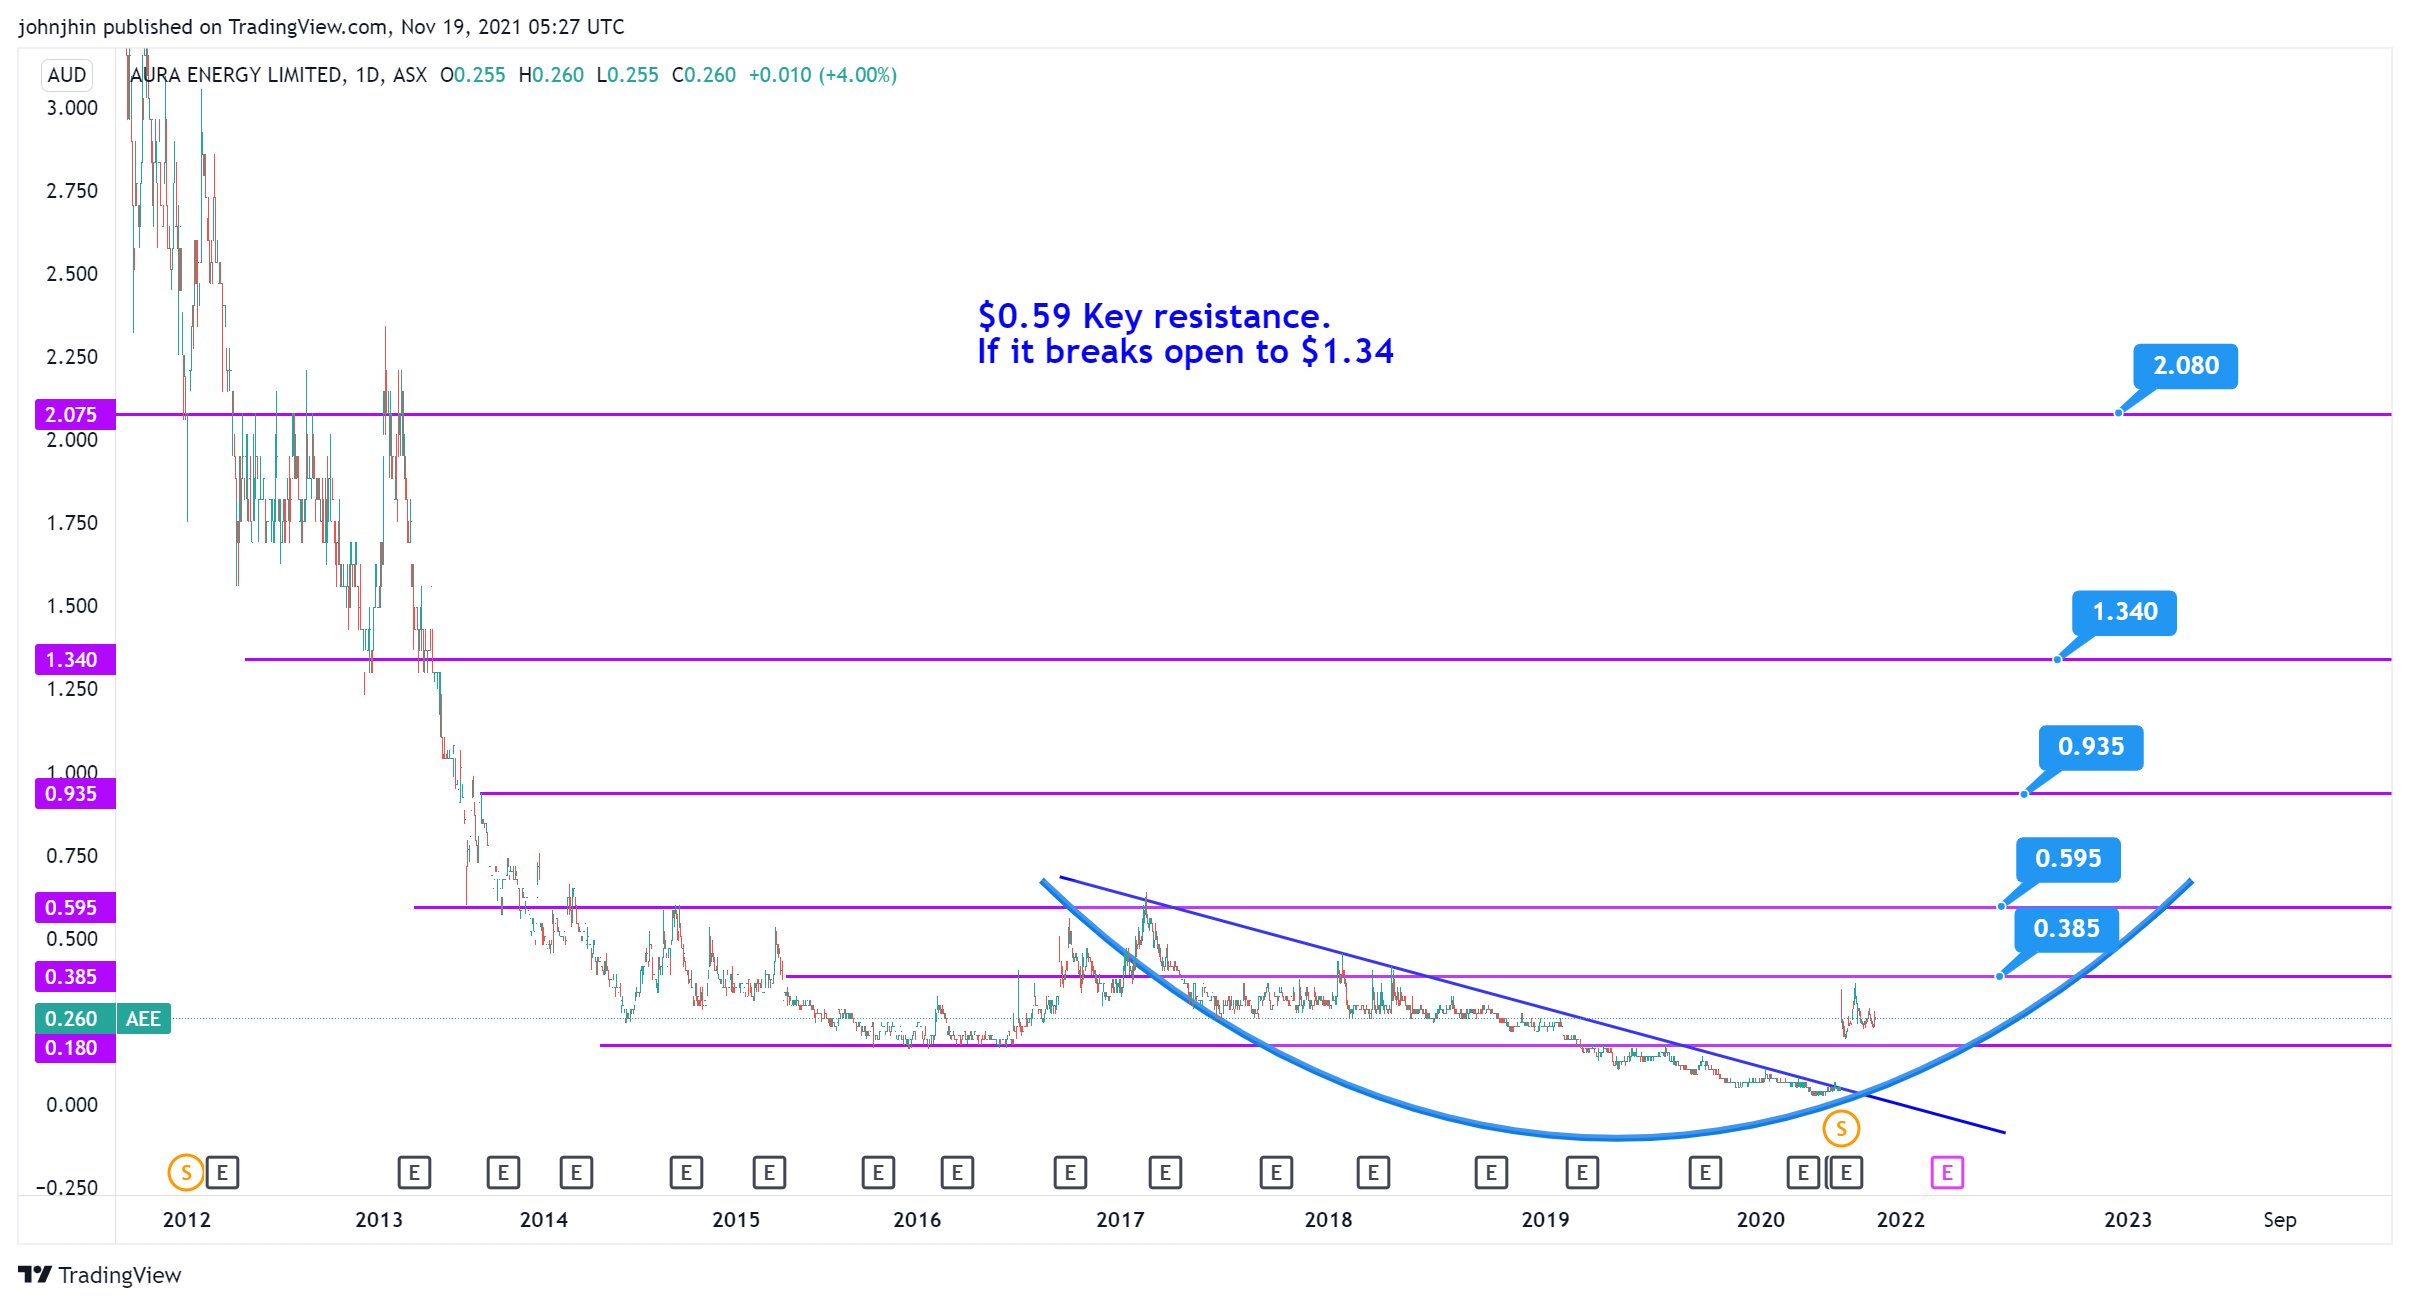This screenshot has height=1305, width=2410.
Task: Click the pink upcoming earnings marker
Action: coord(1947,1172)
